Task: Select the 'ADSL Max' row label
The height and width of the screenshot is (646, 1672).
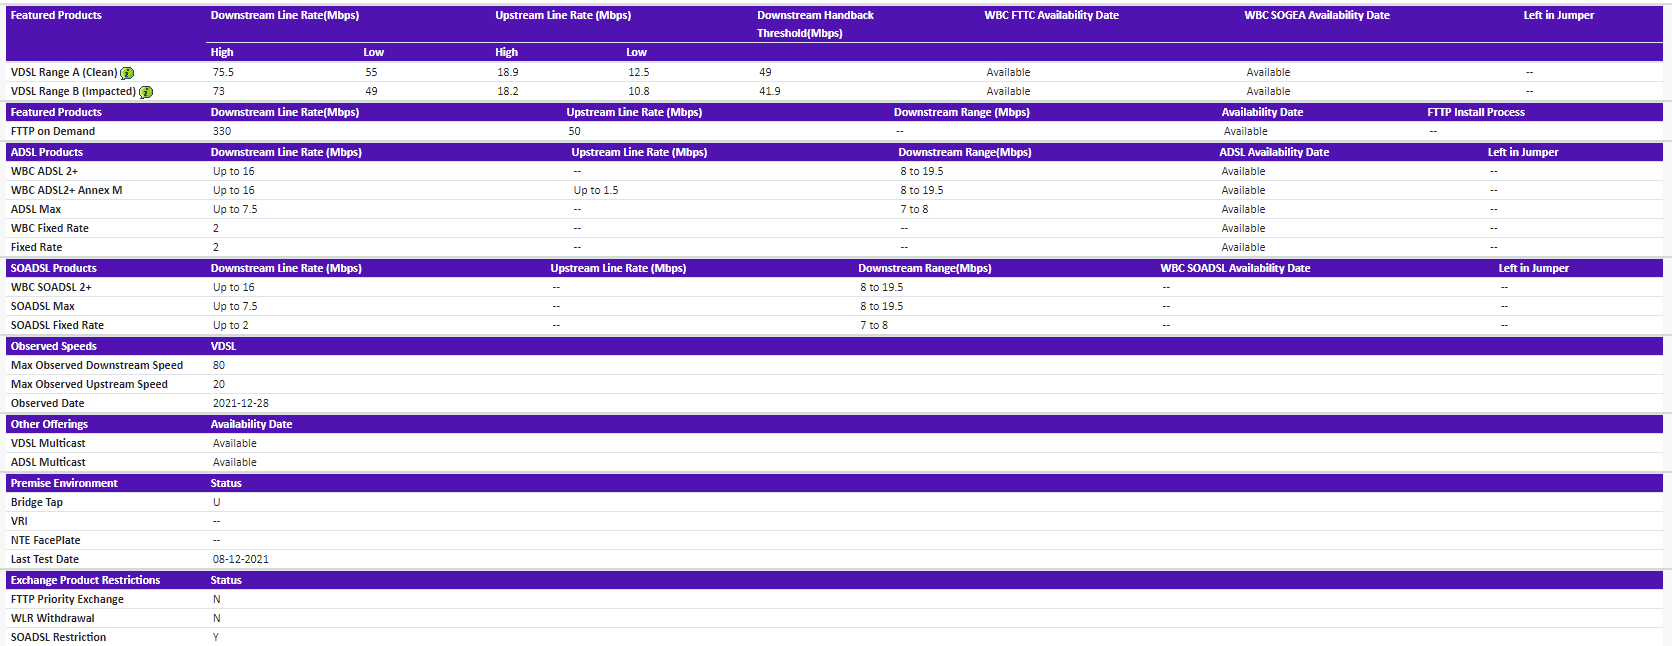Action: coord(36,209)
